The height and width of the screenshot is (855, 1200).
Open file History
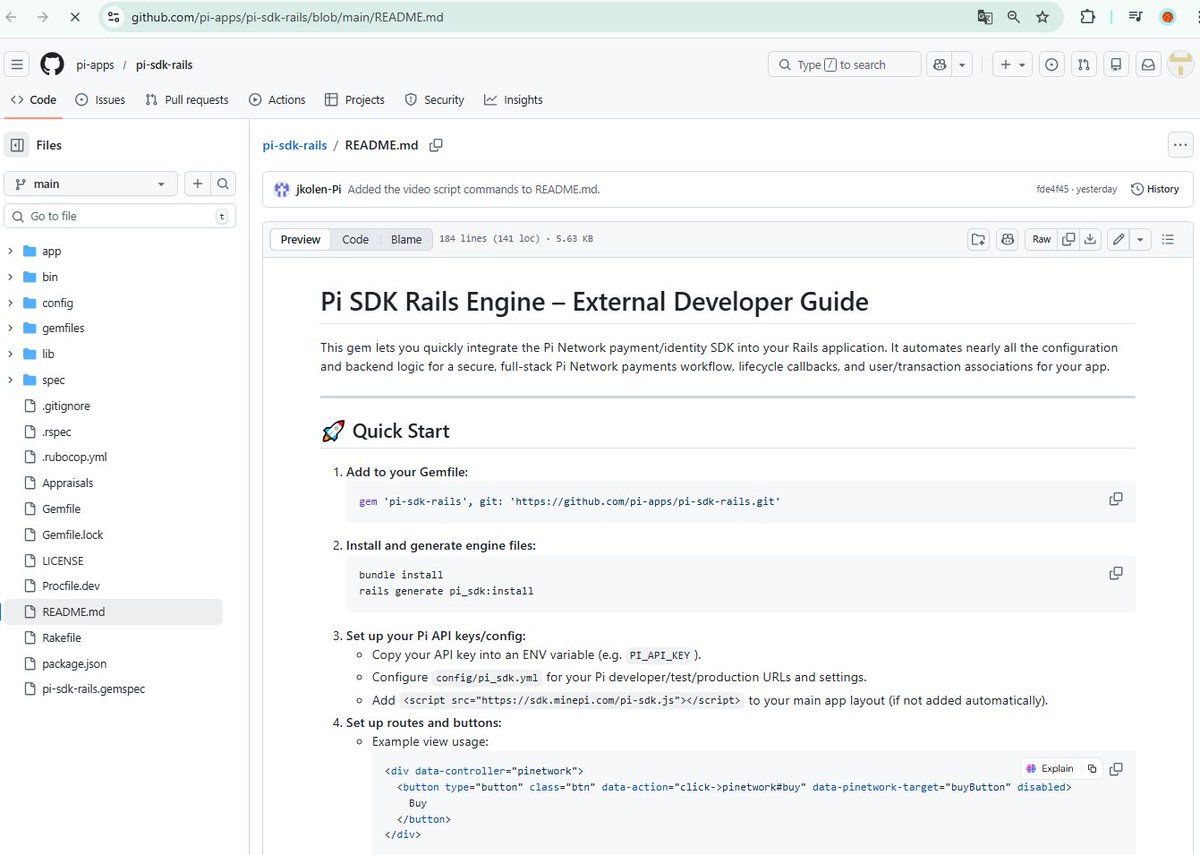pyautogui.click(x=1155, y=189)
